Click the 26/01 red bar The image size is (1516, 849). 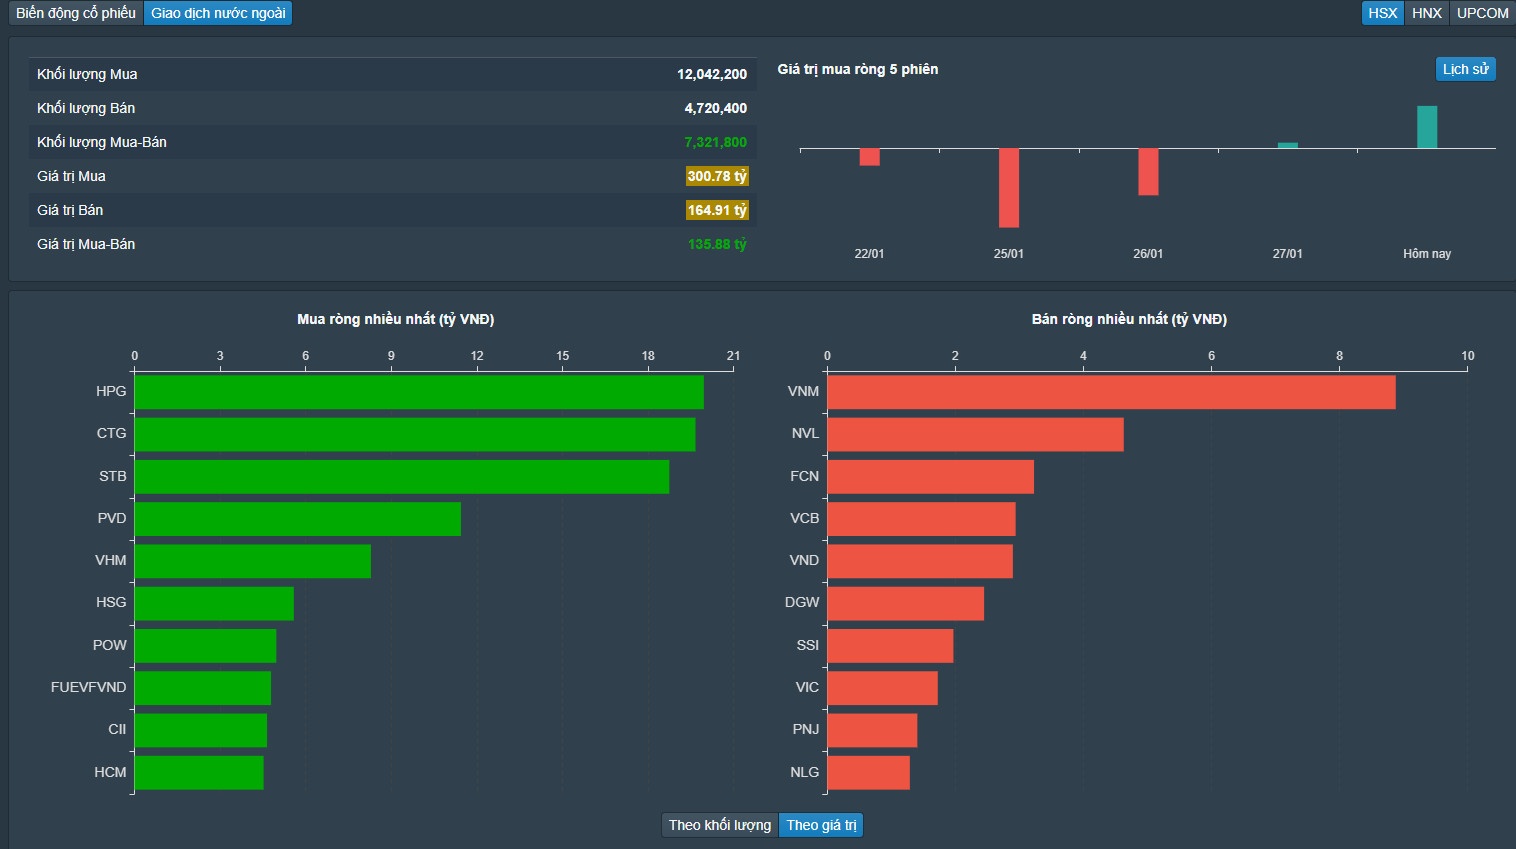(1148, 172)
